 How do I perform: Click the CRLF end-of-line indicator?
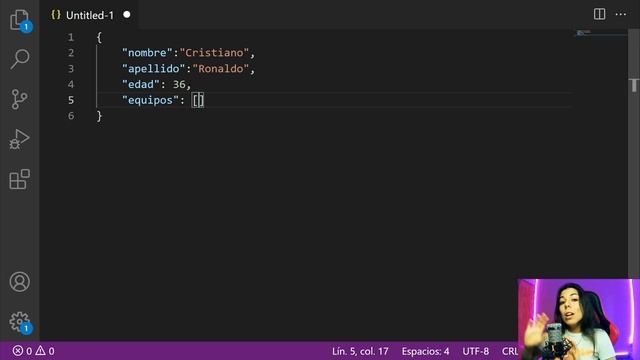(510, 351)
